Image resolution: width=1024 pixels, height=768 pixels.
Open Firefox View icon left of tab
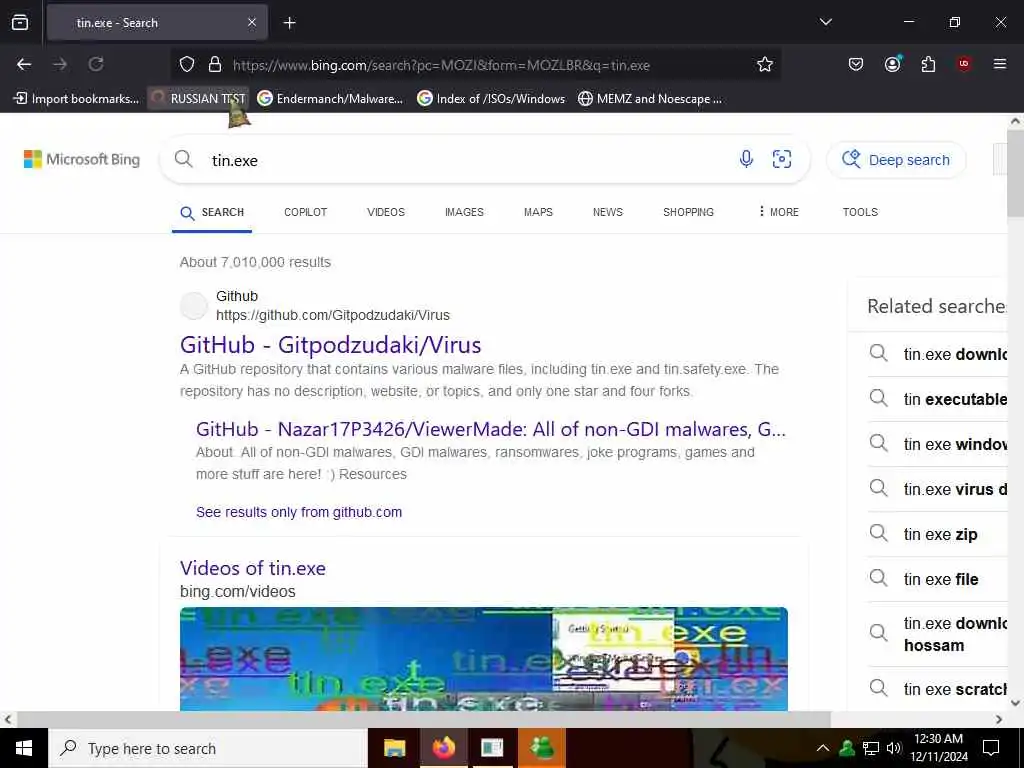20,23
